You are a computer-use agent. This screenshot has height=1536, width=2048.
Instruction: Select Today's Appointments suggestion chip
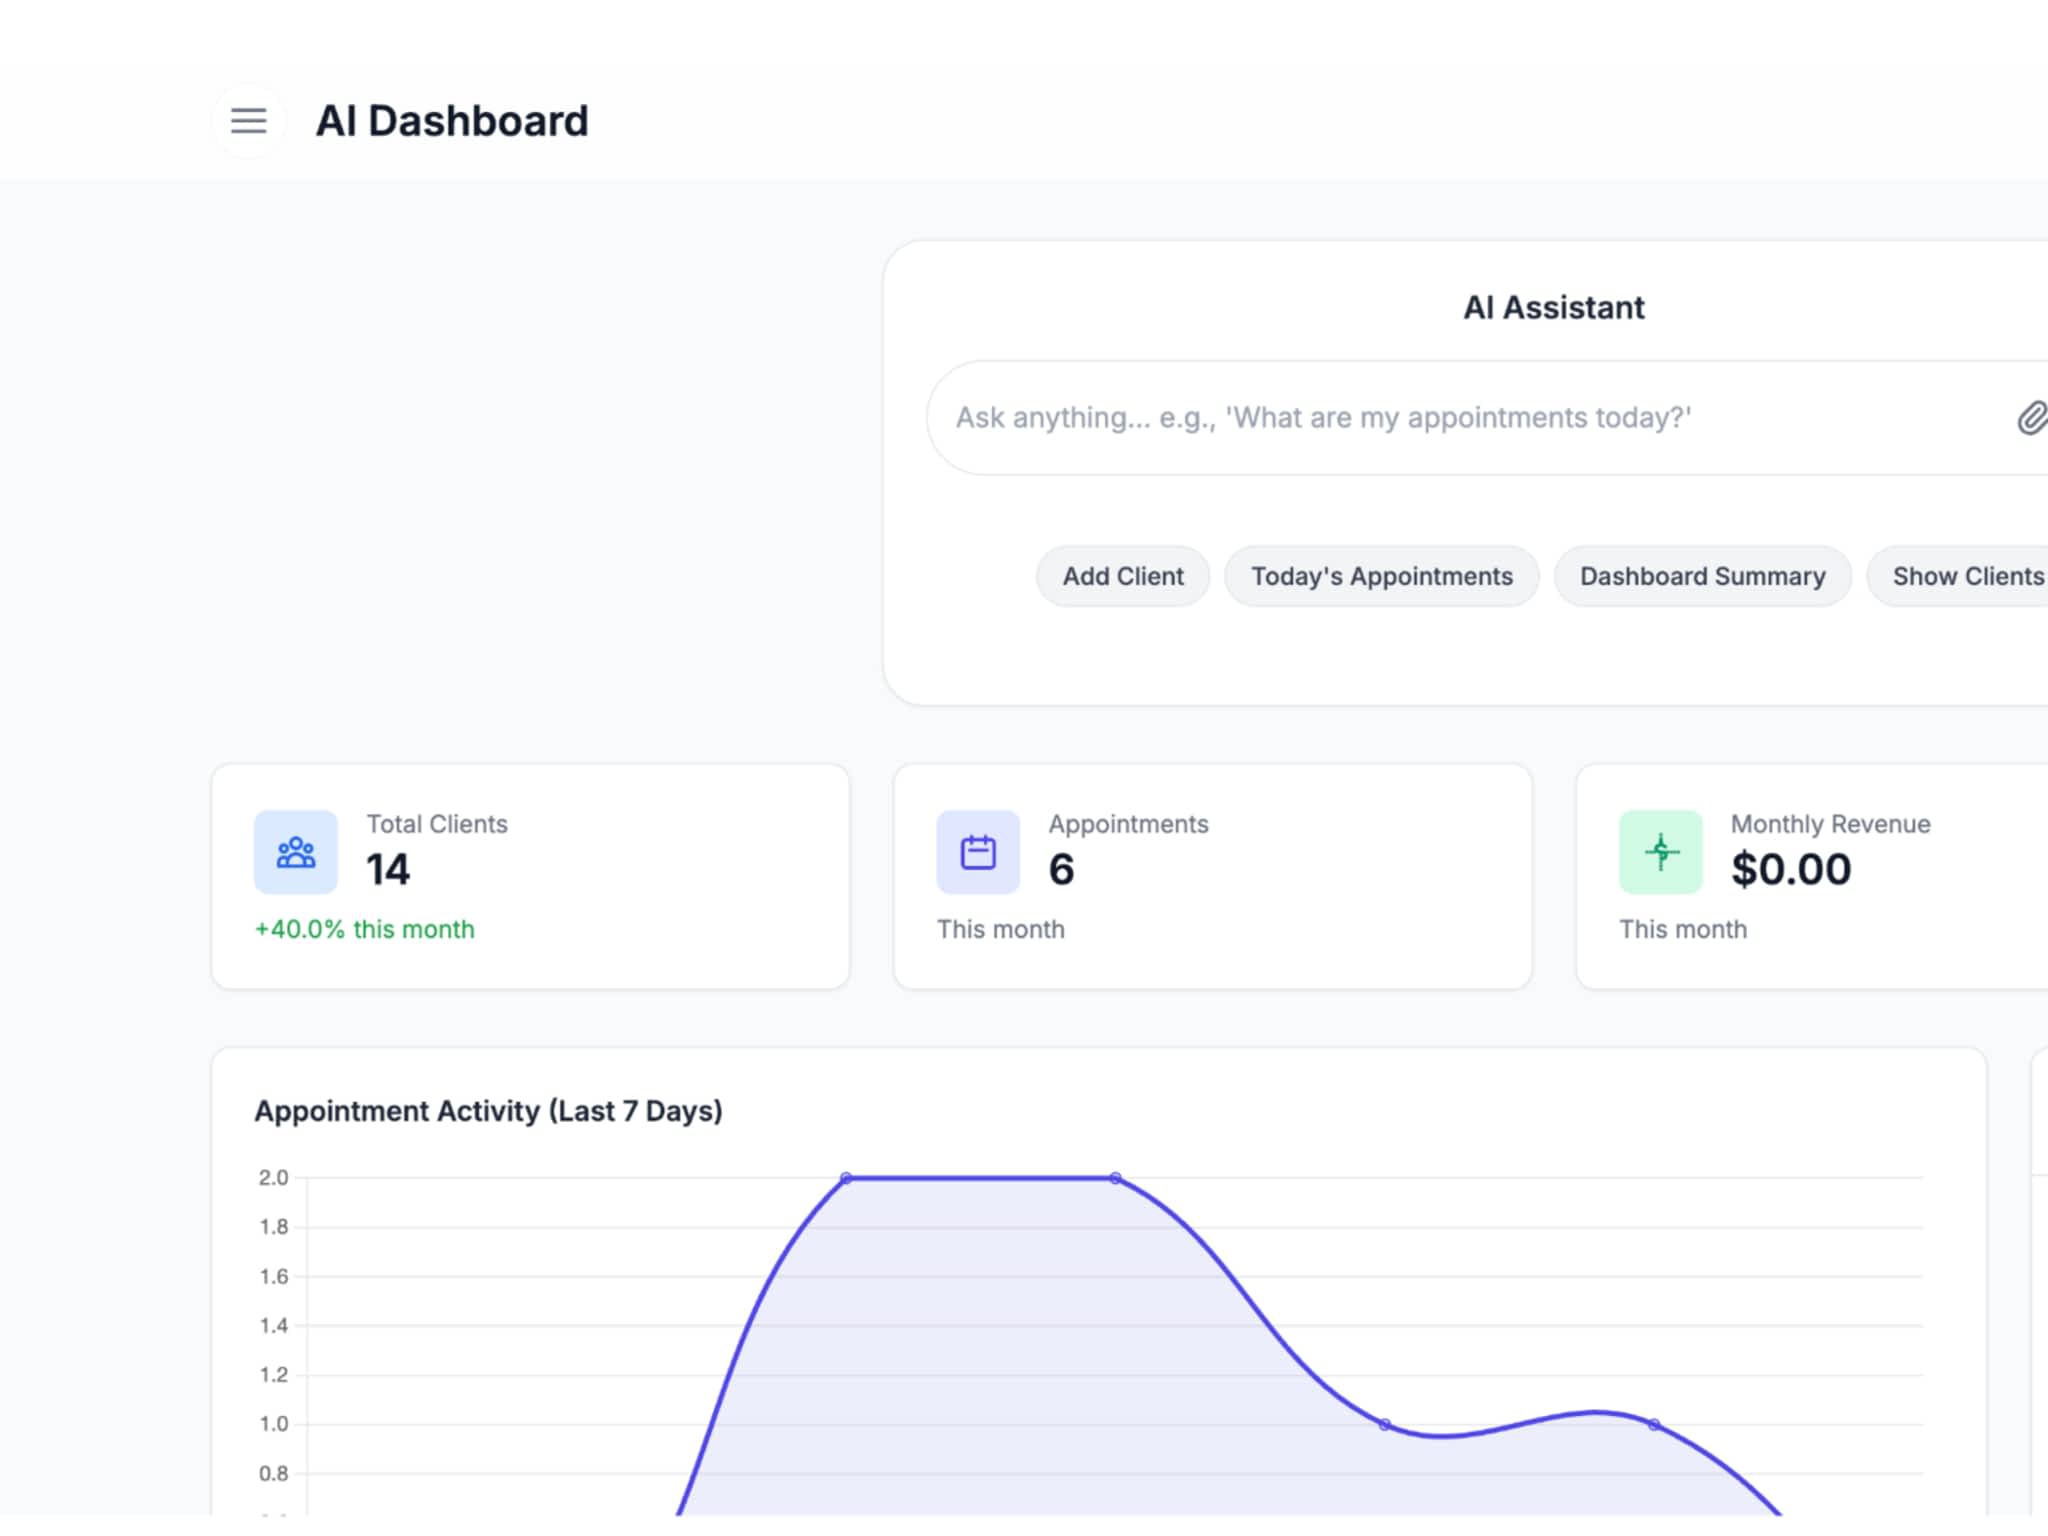[1381, 576]
